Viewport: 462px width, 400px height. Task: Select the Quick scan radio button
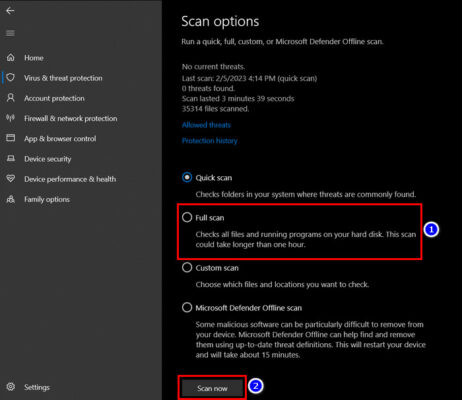(x=187, y=177)
